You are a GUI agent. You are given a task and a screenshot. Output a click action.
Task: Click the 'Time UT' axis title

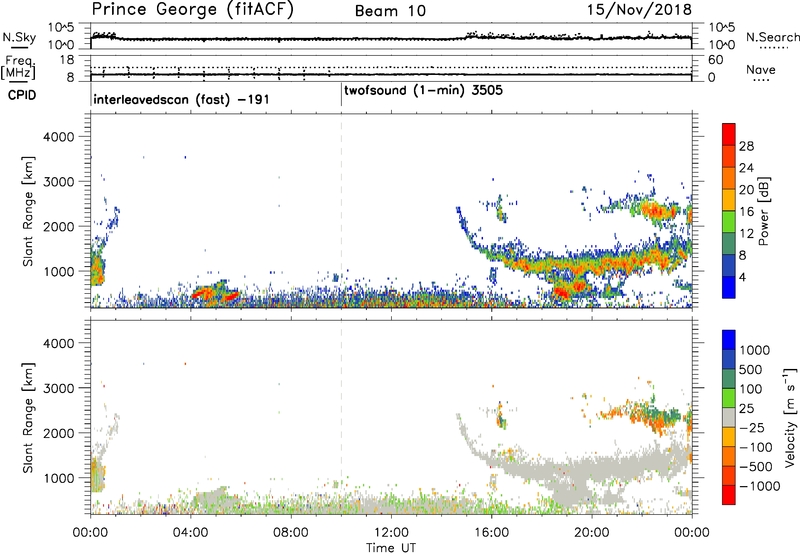391,547
